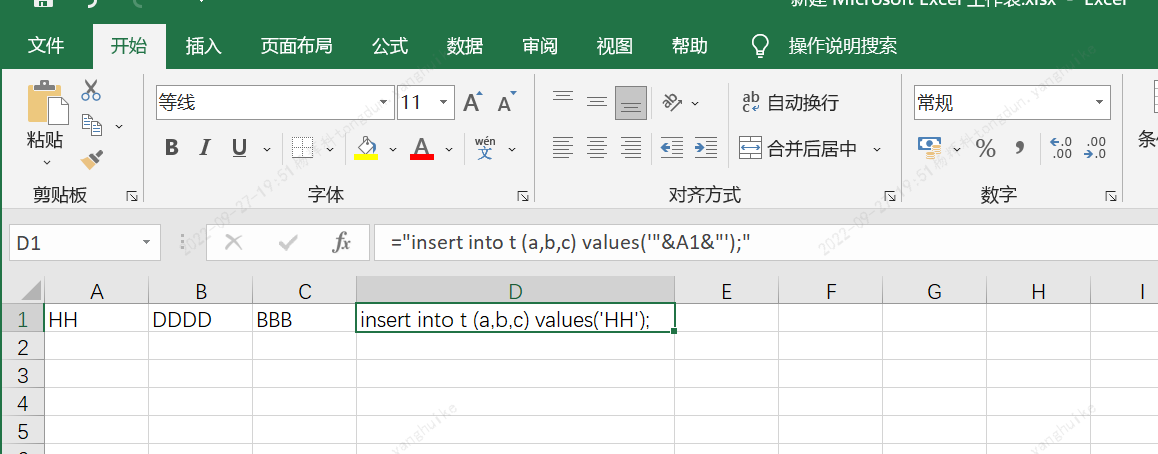The width and height of the screenshot is (1158, 454).
Task: Switch to the 数据 tab
Action: point(465,46)
